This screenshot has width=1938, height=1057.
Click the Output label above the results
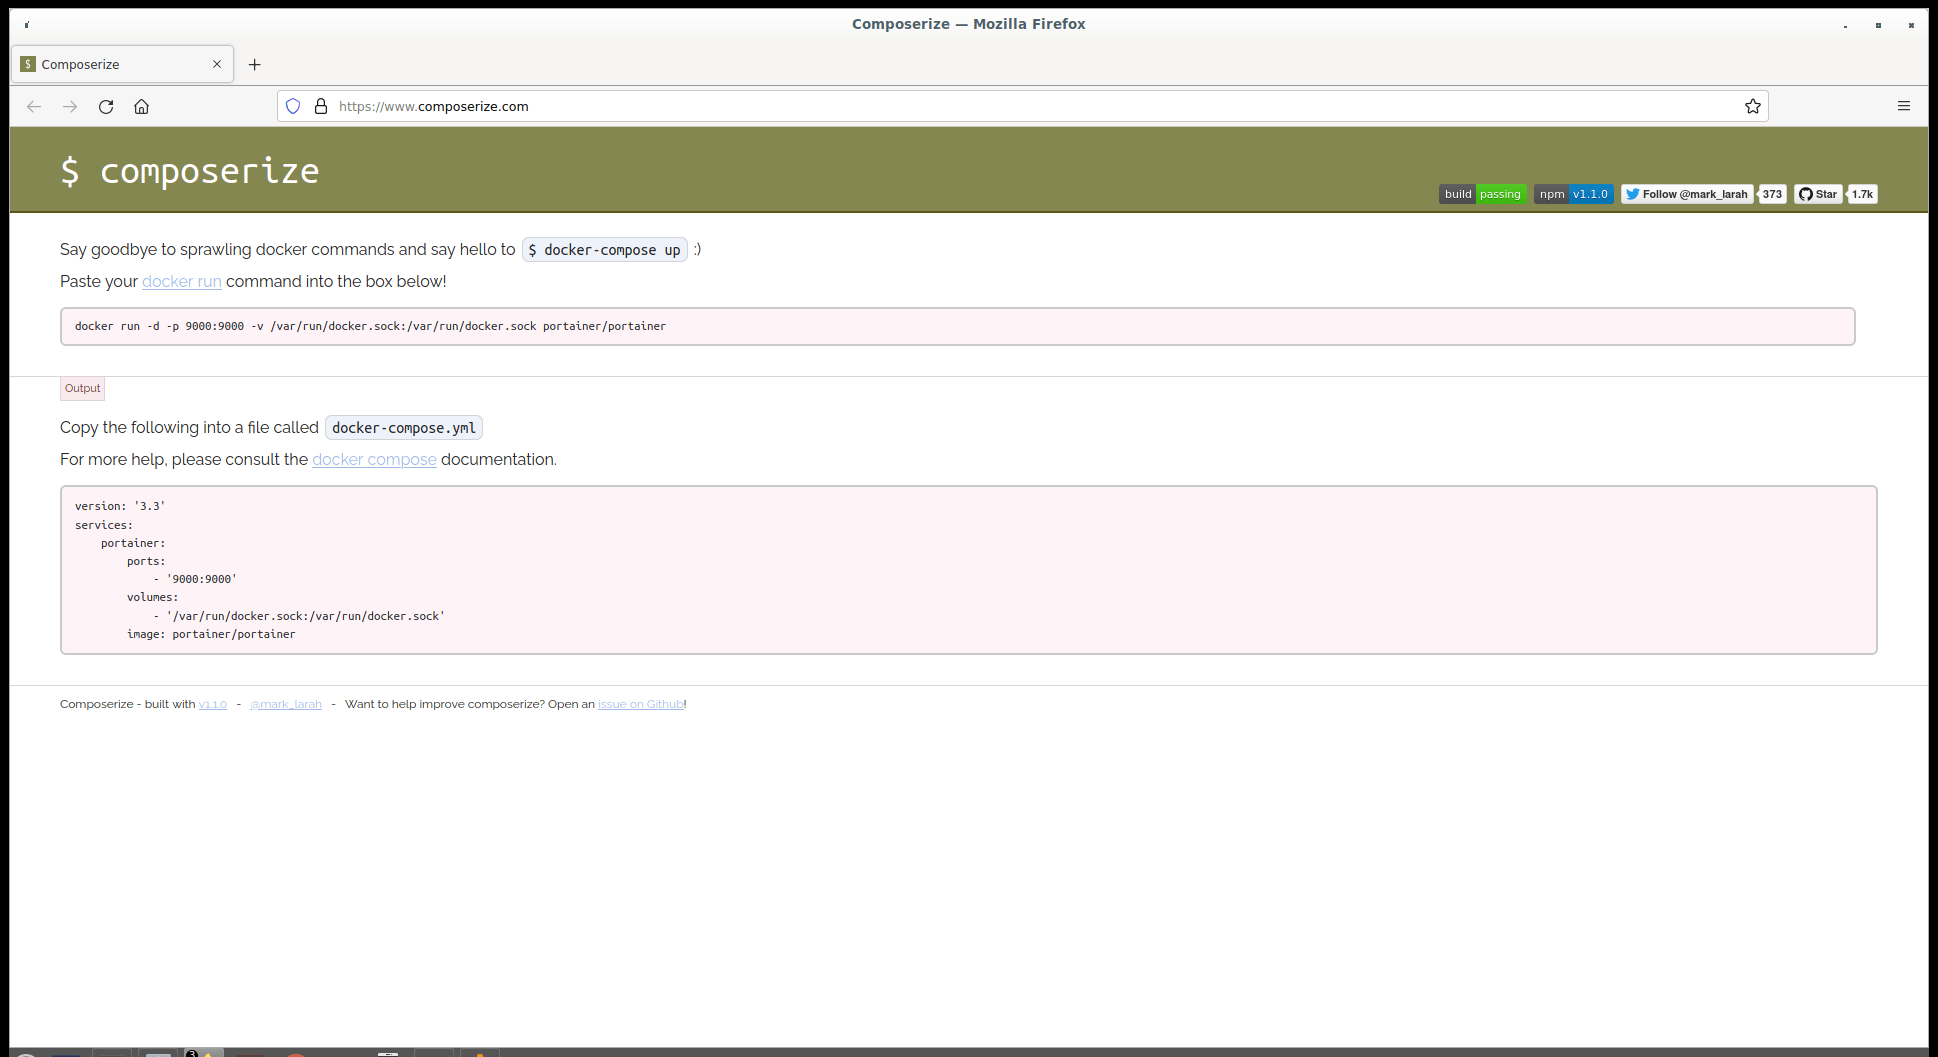(x=82, y=388)
